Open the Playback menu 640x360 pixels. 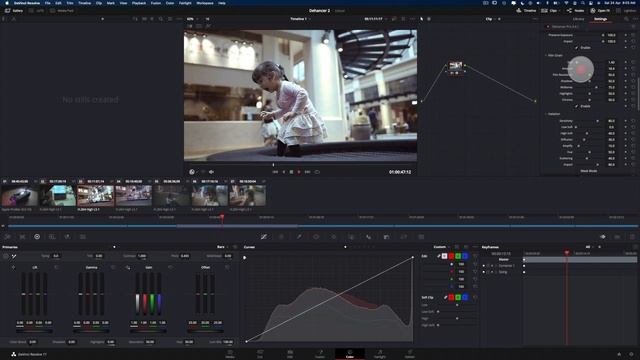tap(139, 3)
